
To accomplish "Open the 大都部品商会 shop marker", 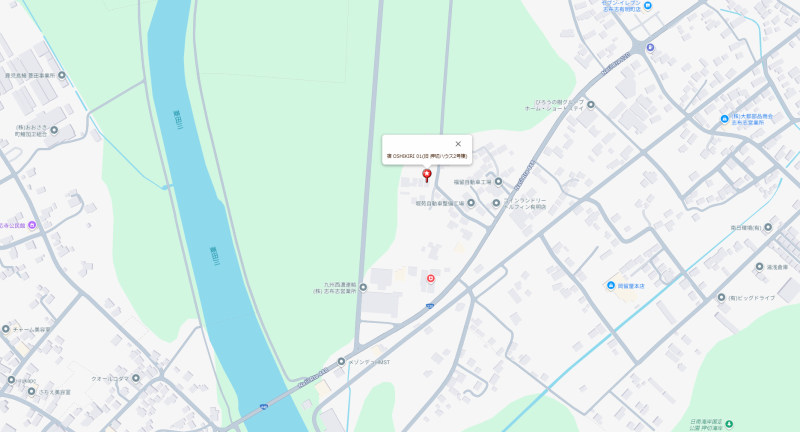I will coord(724,119).
